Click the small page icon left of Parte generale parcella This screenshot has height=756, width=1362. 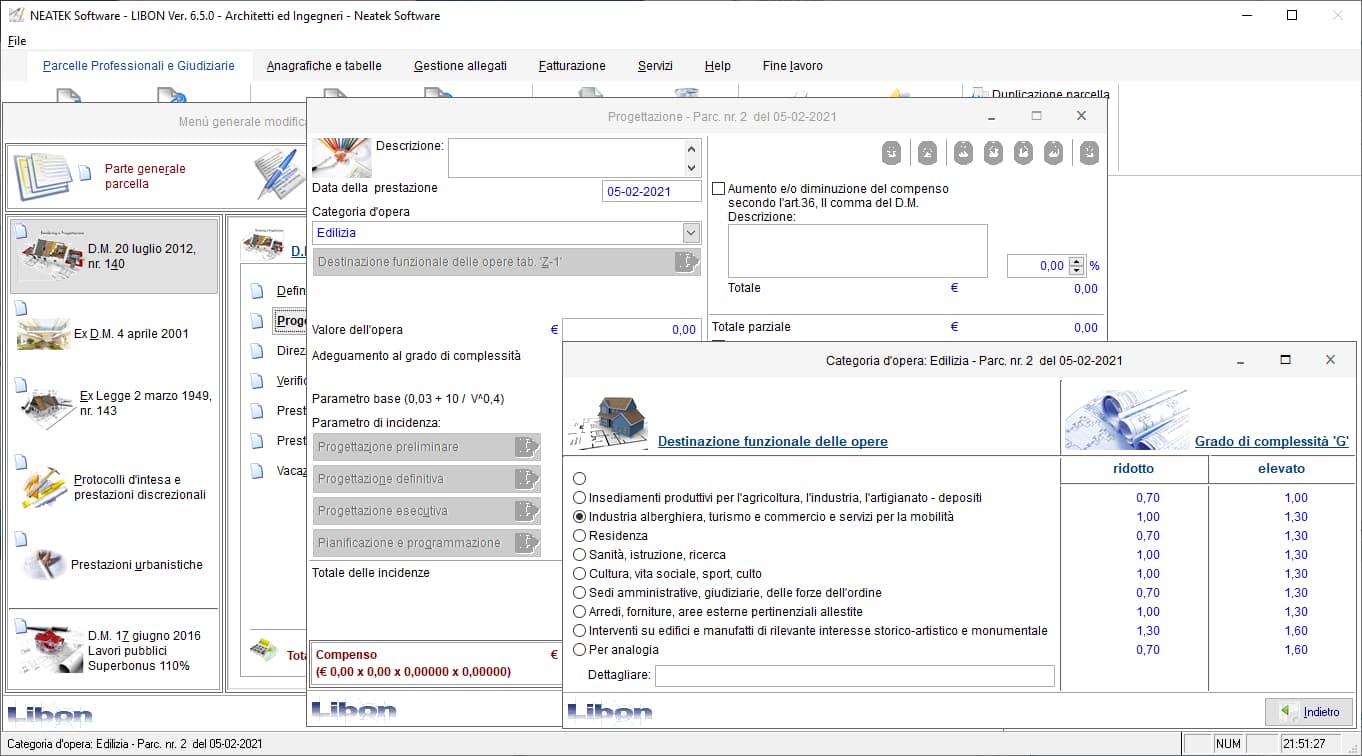pyautogui.click(x=85, y=172)
